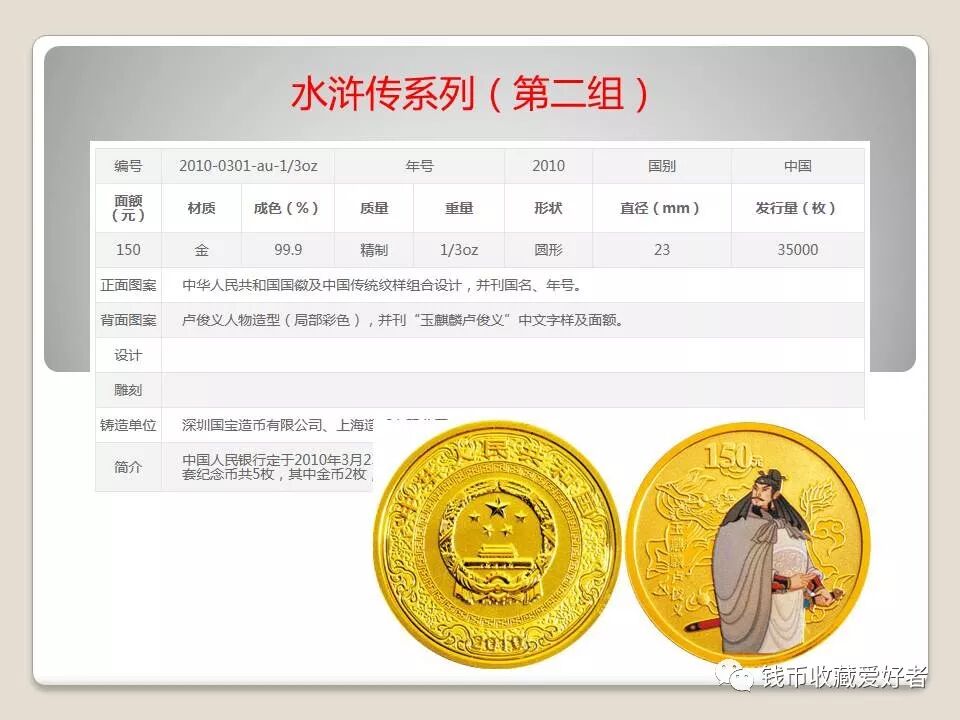Select the face value 150 cell
This screenshot has height=720, width=960.
[x=128, y=250]
